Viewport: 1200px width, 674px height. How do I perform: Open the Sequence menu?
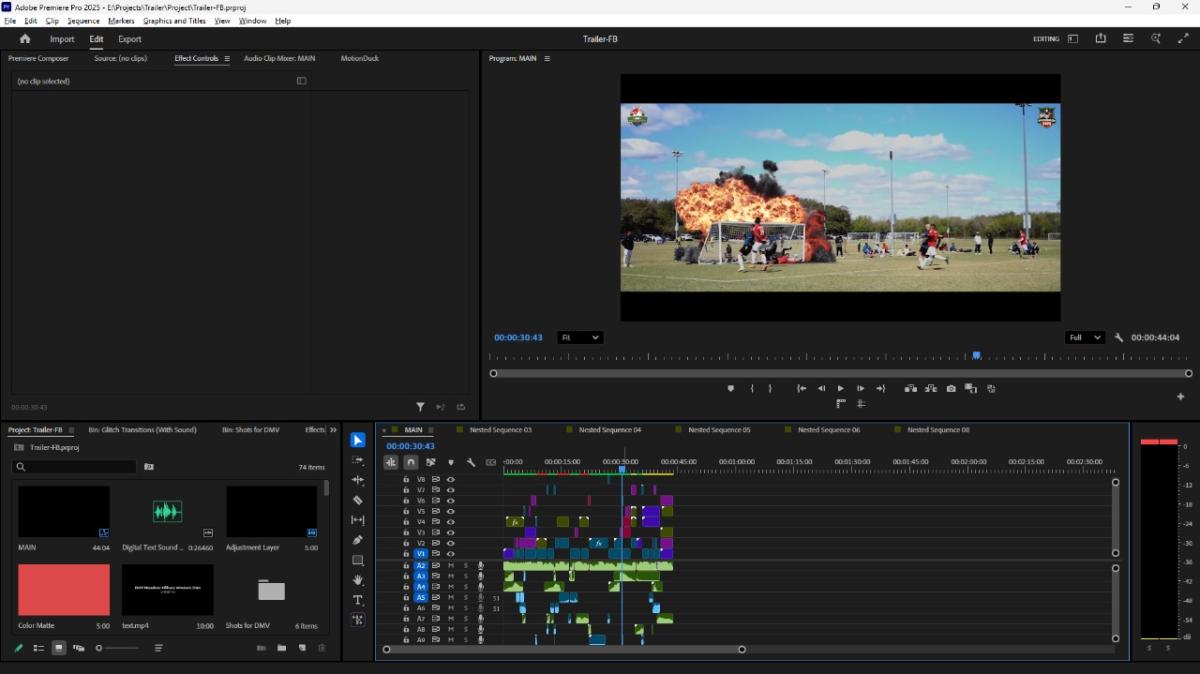click(83, 21)
